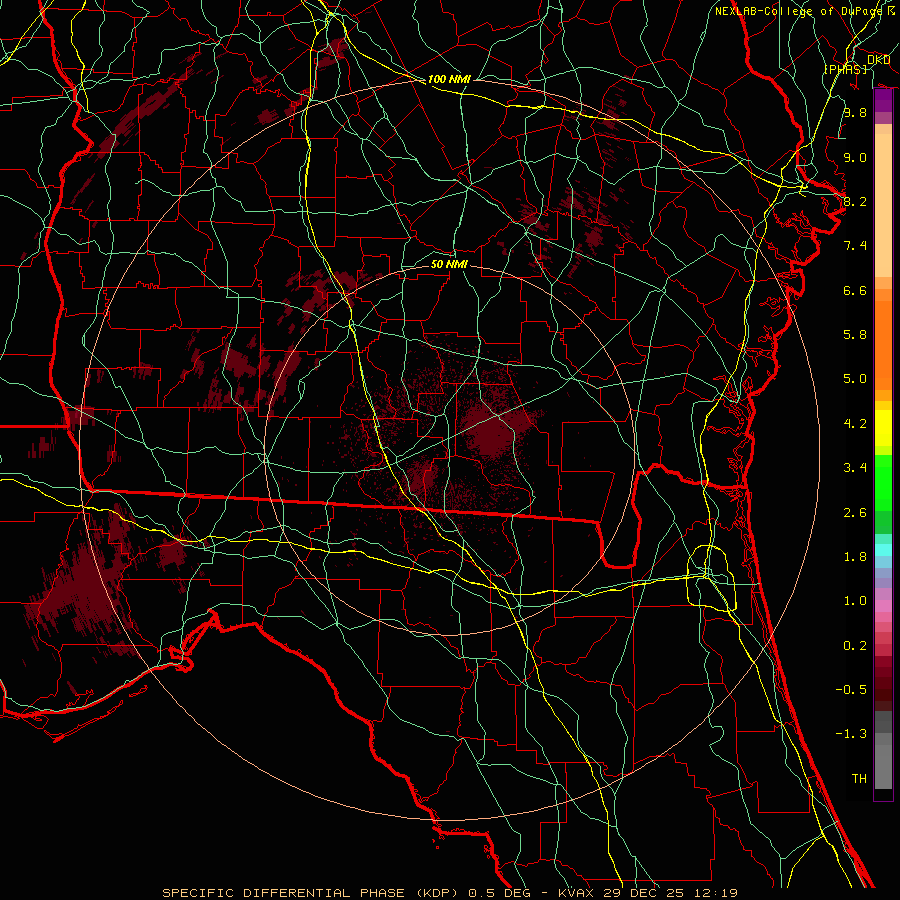
Task: Click the 50 NMI range ring label
Action: click(449, 264)
